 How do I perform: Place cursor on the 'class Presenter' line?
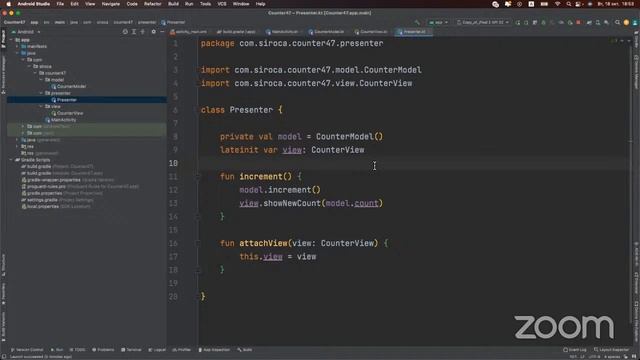click(241, 110)
